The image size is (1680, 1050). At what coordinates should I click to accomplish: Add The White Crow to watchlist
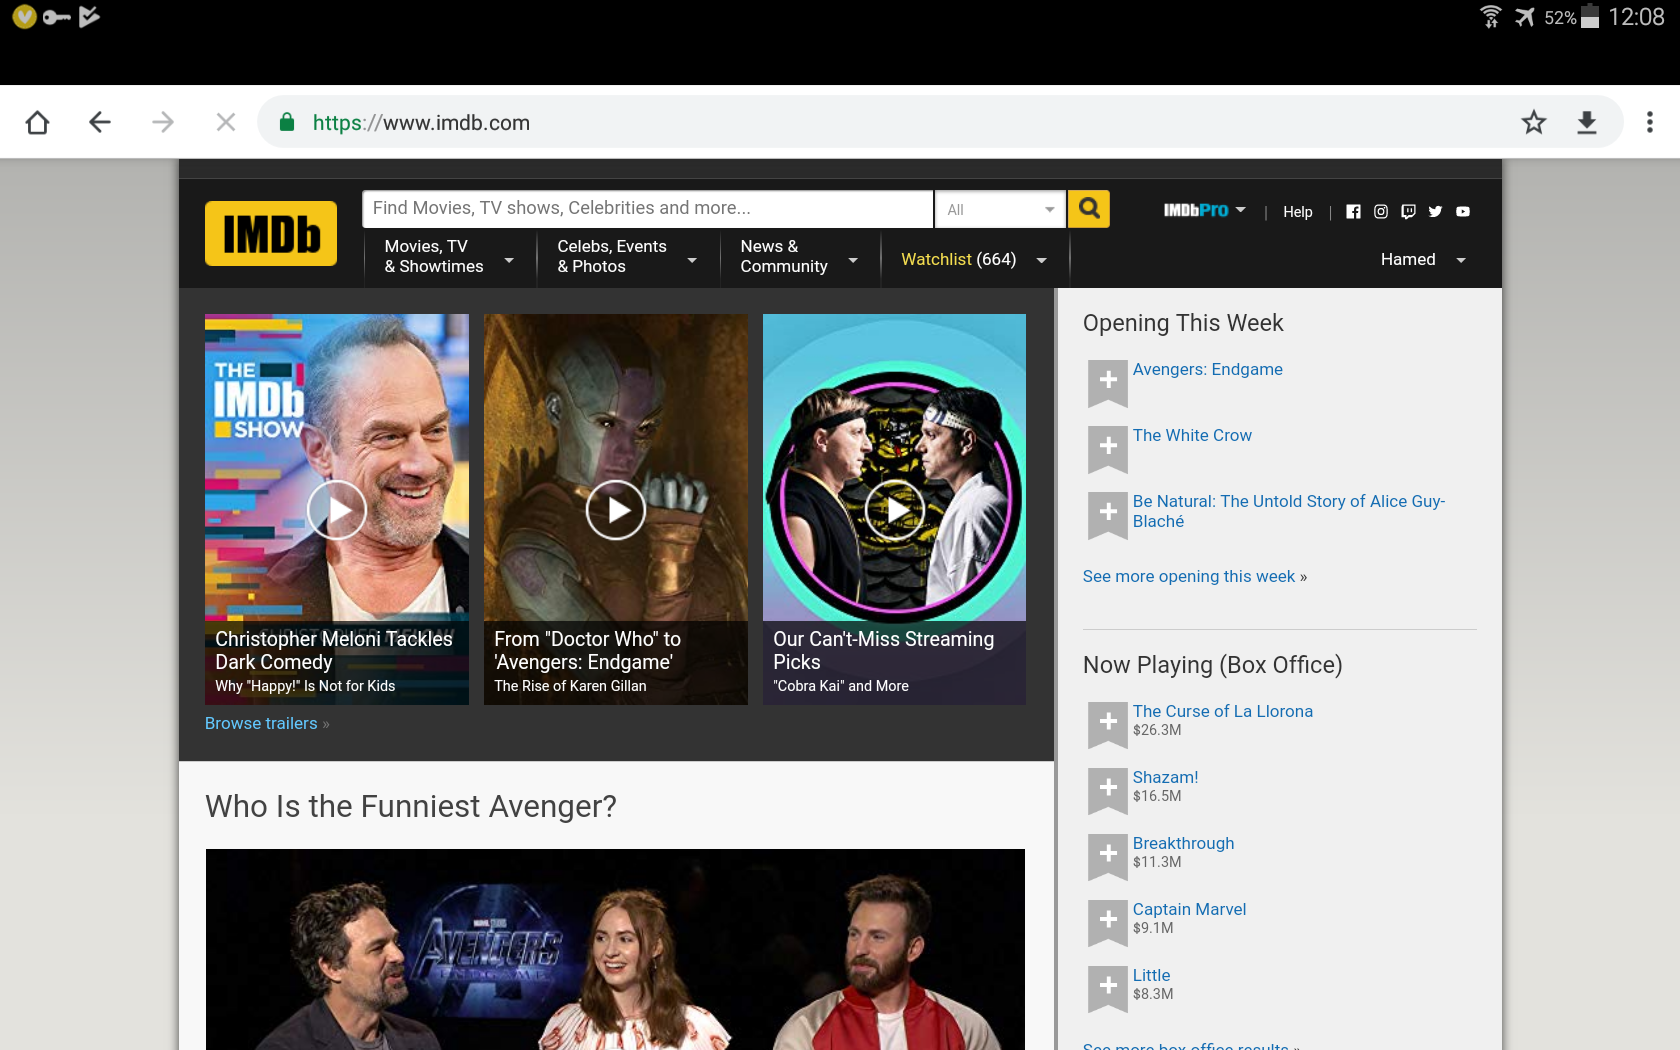click(x=1108, y=449)
